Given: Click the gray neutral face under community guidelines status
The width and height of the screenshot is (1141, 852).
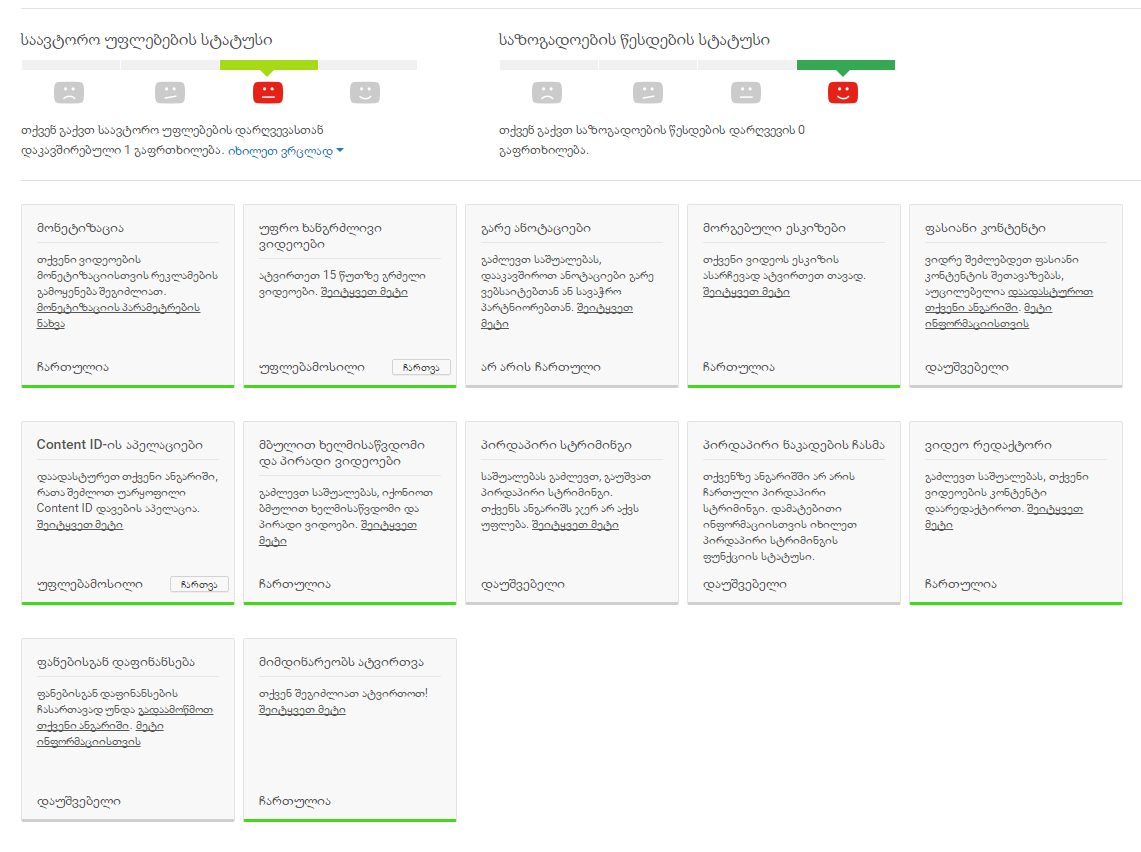Looking at the screenshot, I should pyautogui.click(x=746, y=93).
